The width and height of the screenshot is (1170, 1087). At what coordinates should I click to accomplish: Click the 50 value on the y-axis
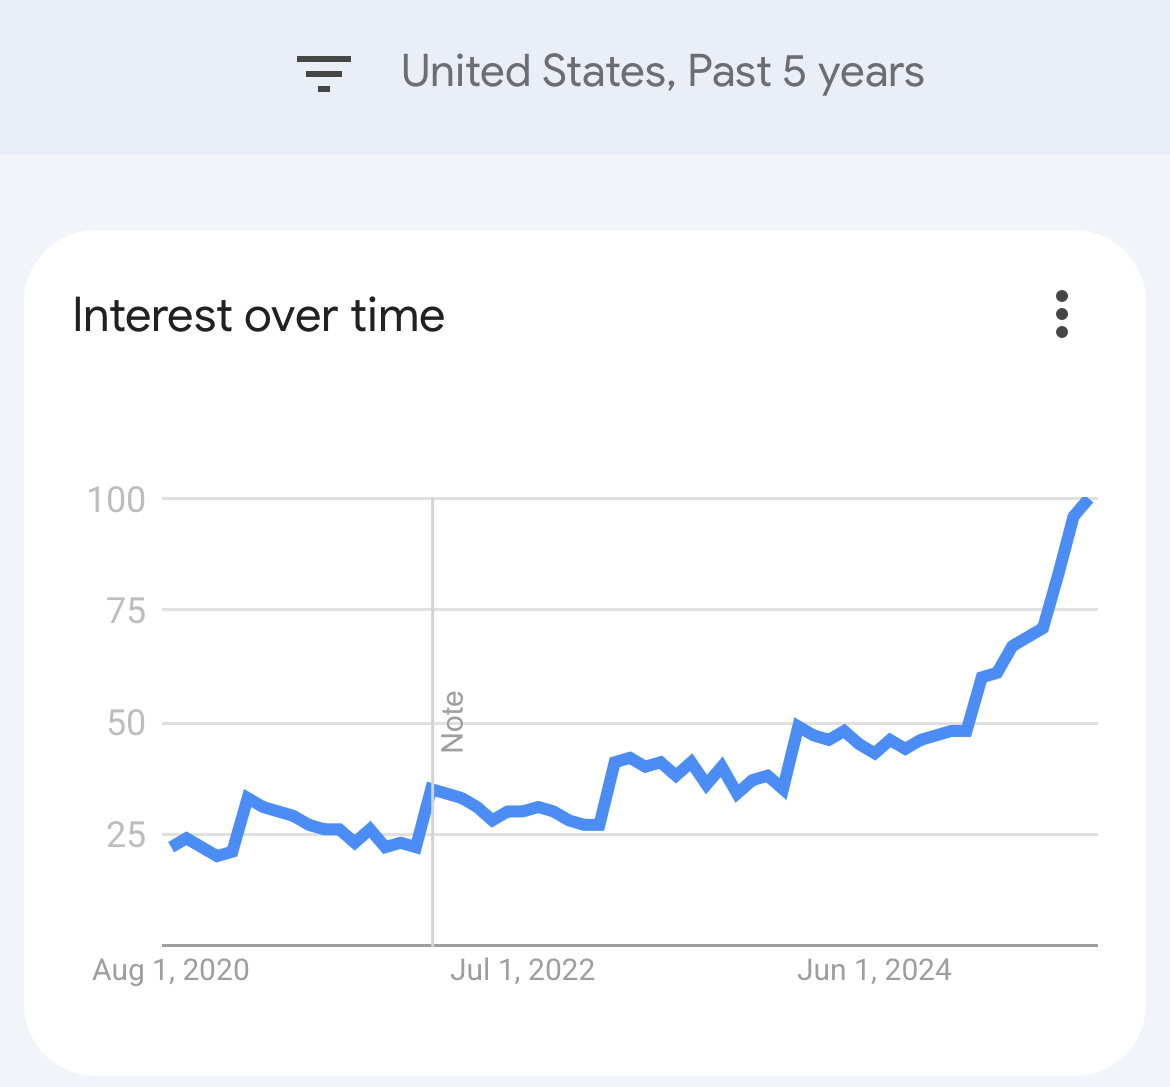pos(126,723)
